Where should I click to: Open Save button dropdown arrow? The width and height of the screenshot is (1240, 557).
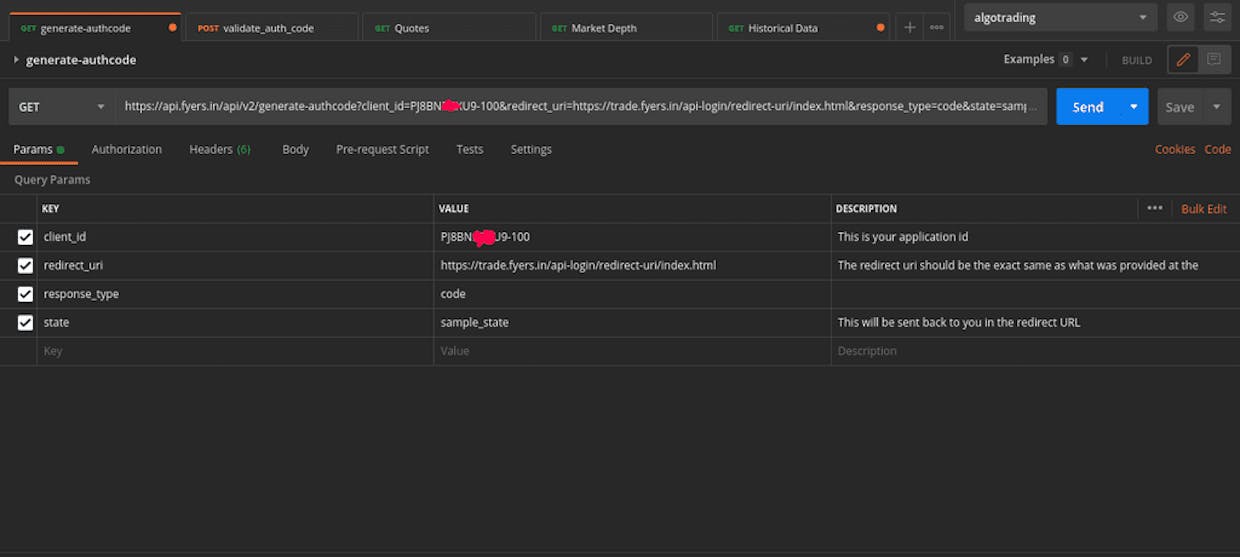click(1216, 107)
